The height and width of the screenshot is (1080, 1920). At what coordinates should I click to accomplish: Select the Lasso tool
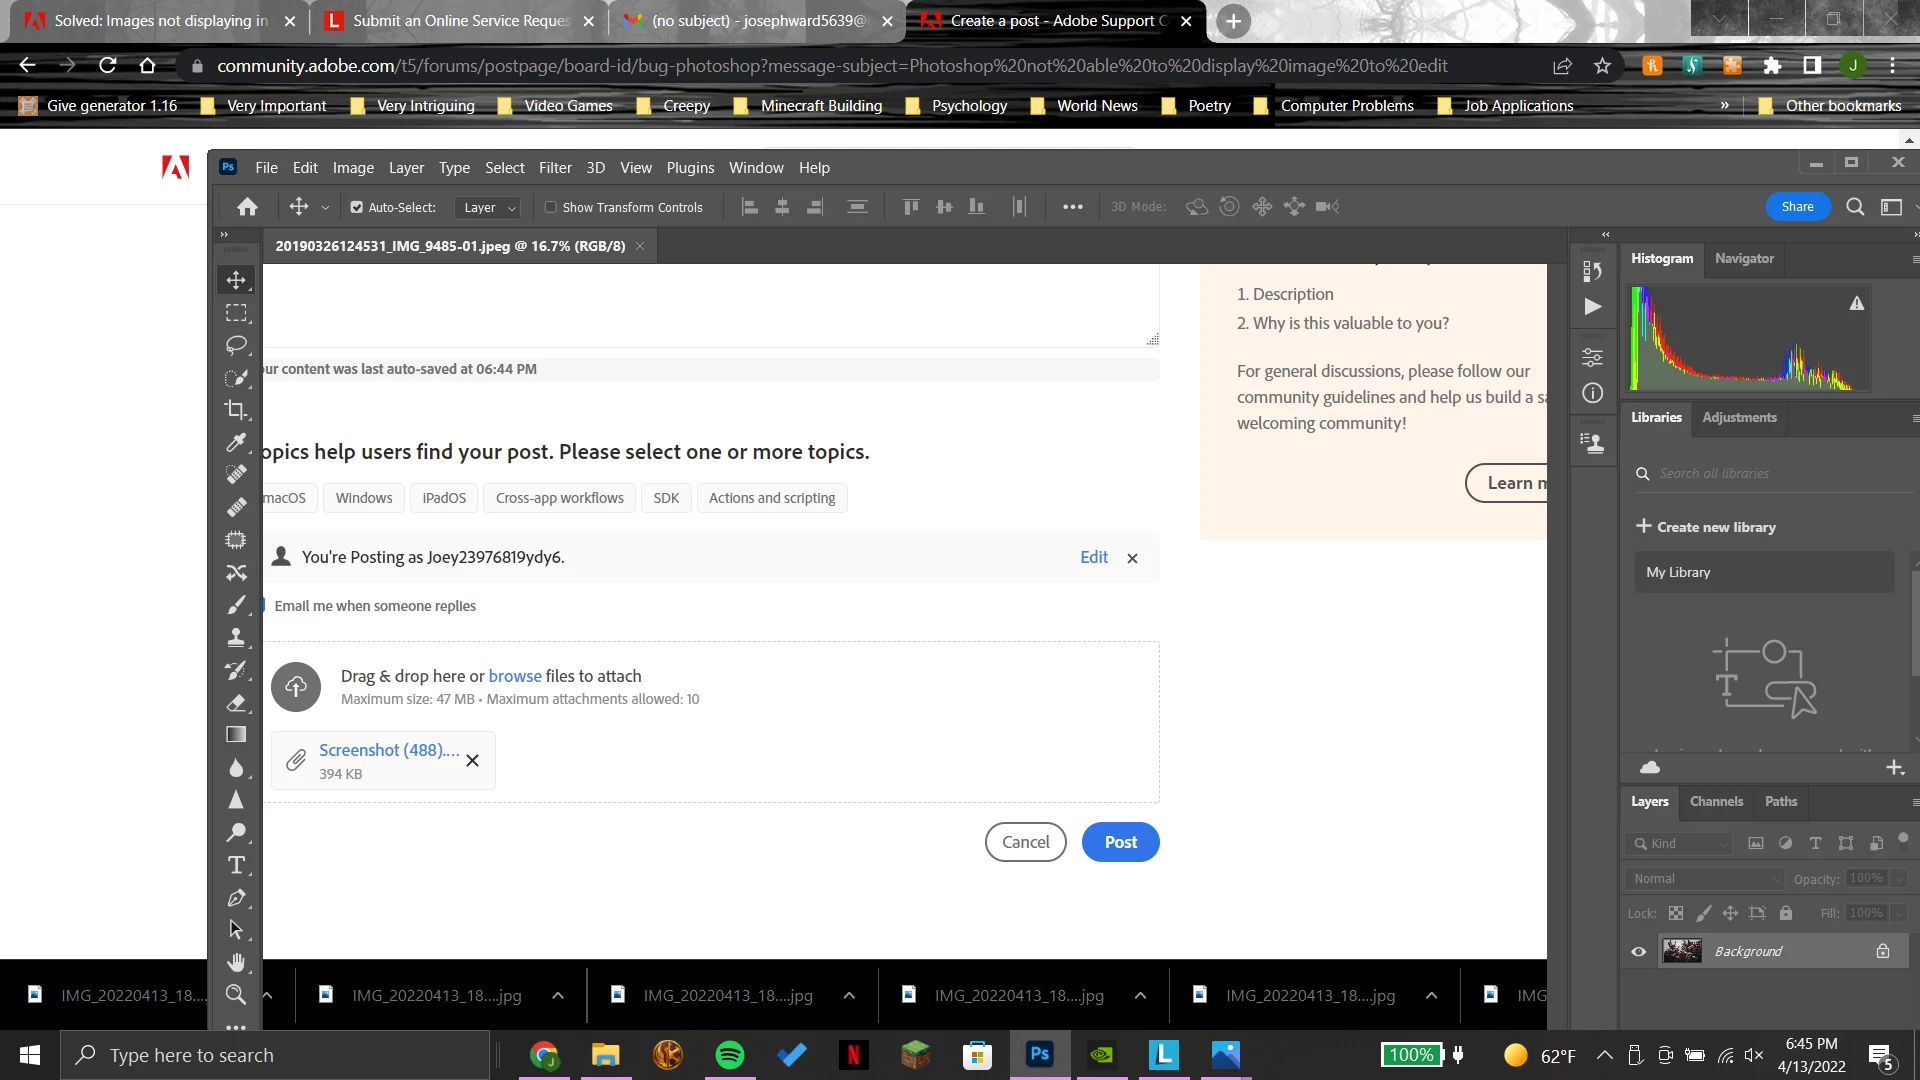[236, 345]
